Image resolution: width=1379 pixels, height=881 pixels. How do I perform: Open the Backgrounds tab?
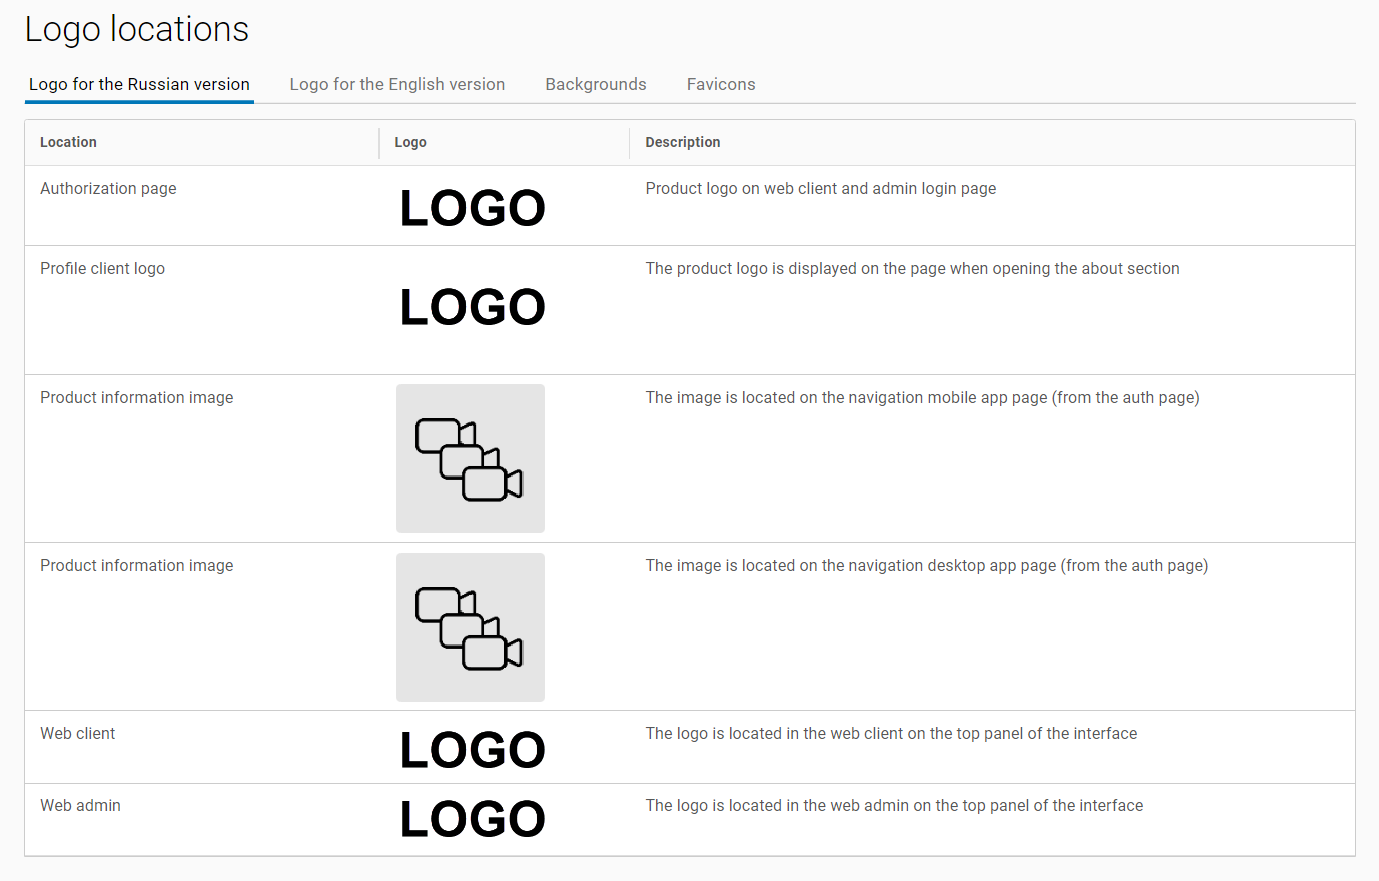(x=595, y=84)
